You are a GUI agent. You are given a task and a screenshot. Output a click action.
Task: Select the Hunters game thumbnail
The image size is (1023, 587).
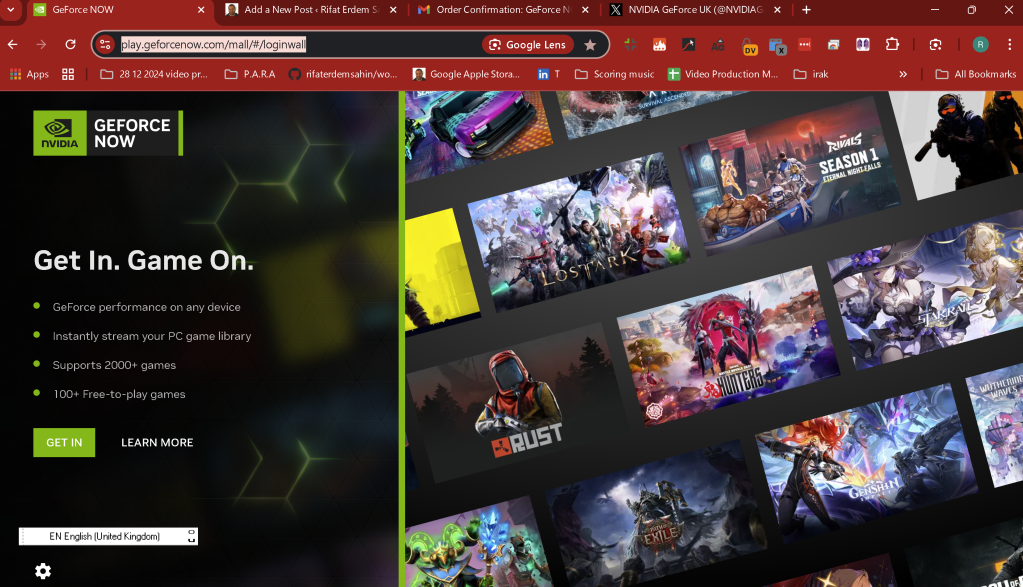(727, 346)
